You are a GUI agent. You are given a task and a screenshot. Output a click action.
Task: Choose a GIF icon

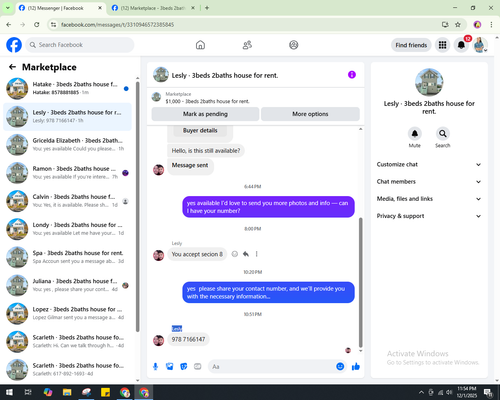pyautogui.click(x=198, y=367)
